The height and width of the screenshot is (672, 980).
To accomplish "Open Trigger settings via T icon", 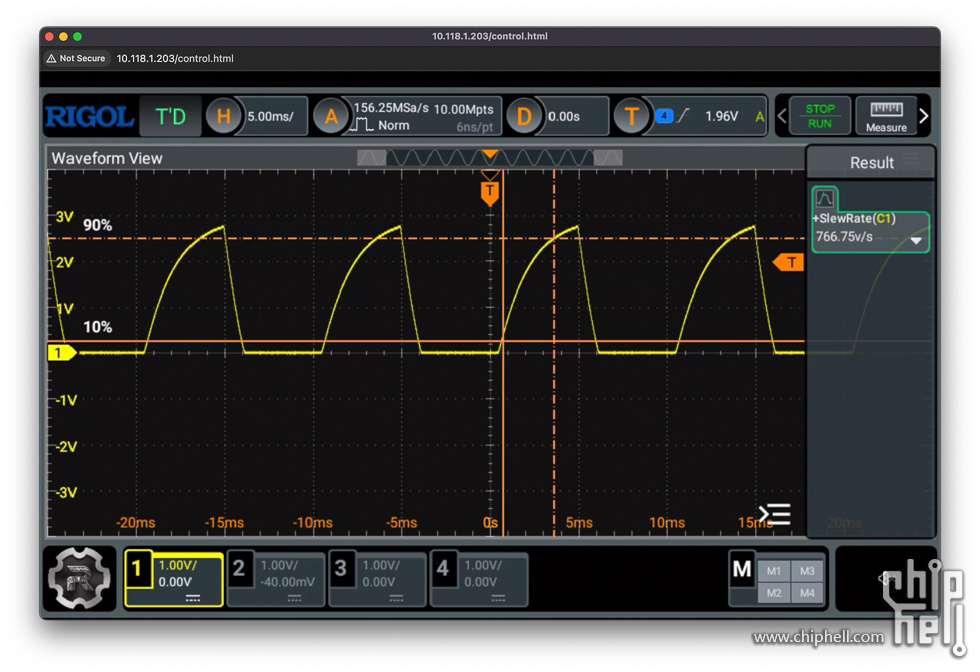I will click(x=631, y=116).
